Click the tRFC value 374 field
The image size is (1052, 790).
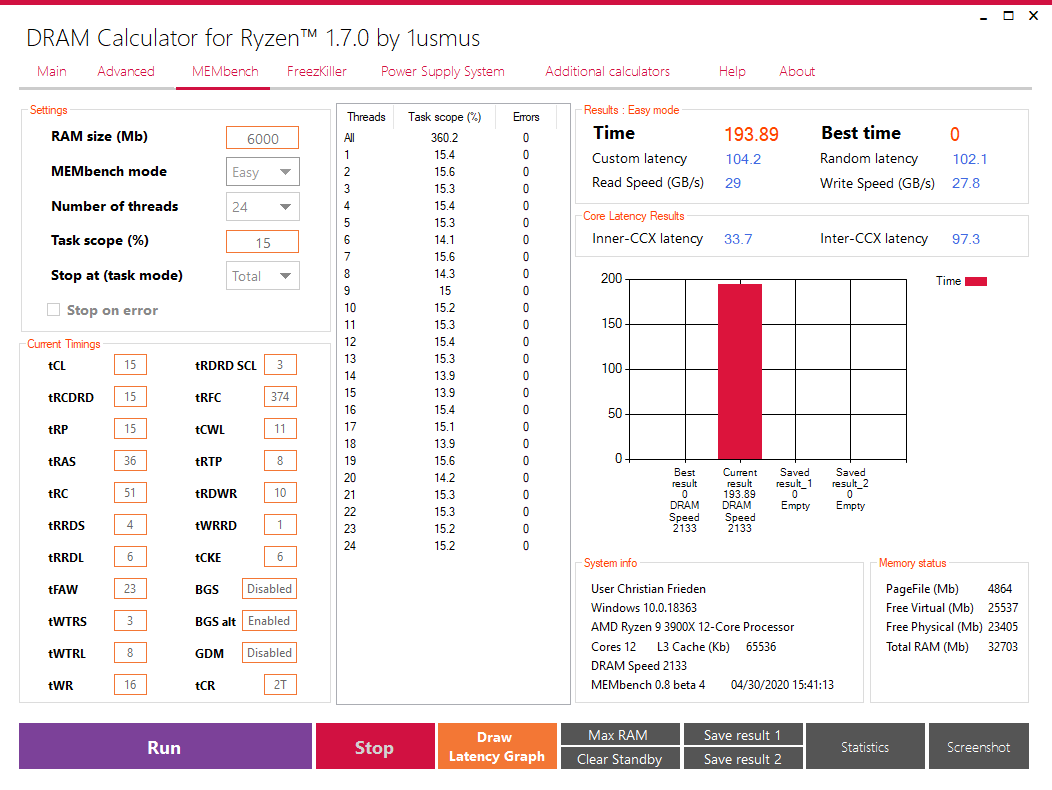280,397
